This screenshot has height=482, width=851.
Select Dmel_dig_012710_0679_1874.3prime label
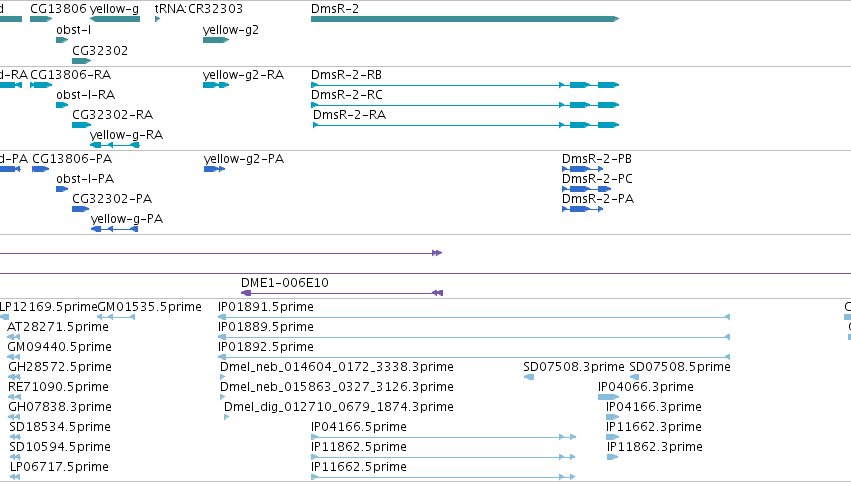pos(339,408)
